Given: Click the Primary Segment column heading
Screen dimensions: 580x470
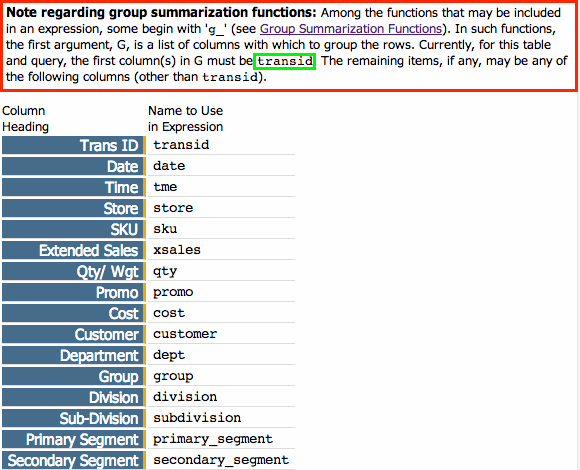Looking at the screenshot, I should pos(74,439).
